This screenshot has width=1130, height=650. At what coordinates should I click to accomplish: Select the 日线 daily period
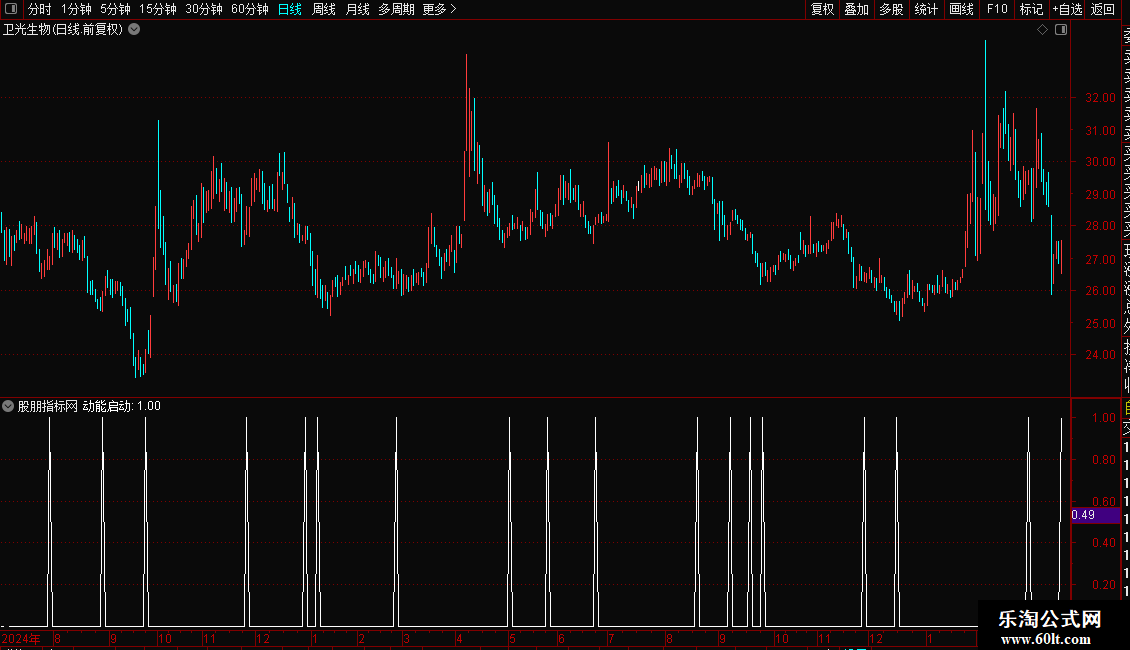click(x=290, y=9)
